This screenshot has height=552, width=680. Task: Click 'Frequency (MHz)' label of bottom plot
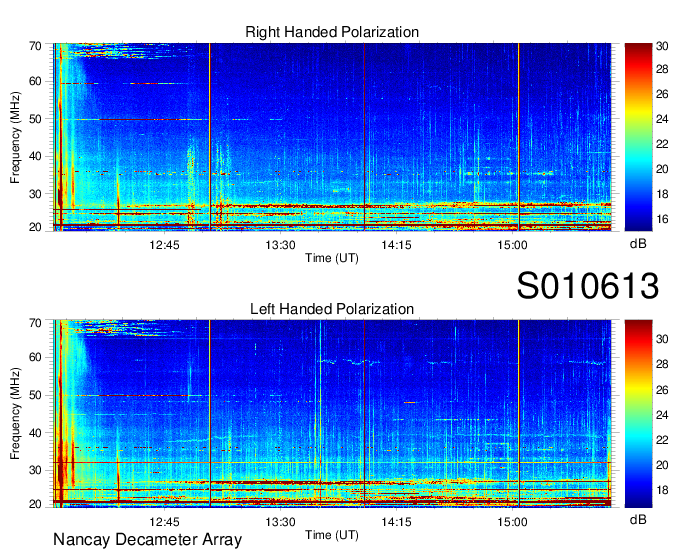tap(15, 414)
